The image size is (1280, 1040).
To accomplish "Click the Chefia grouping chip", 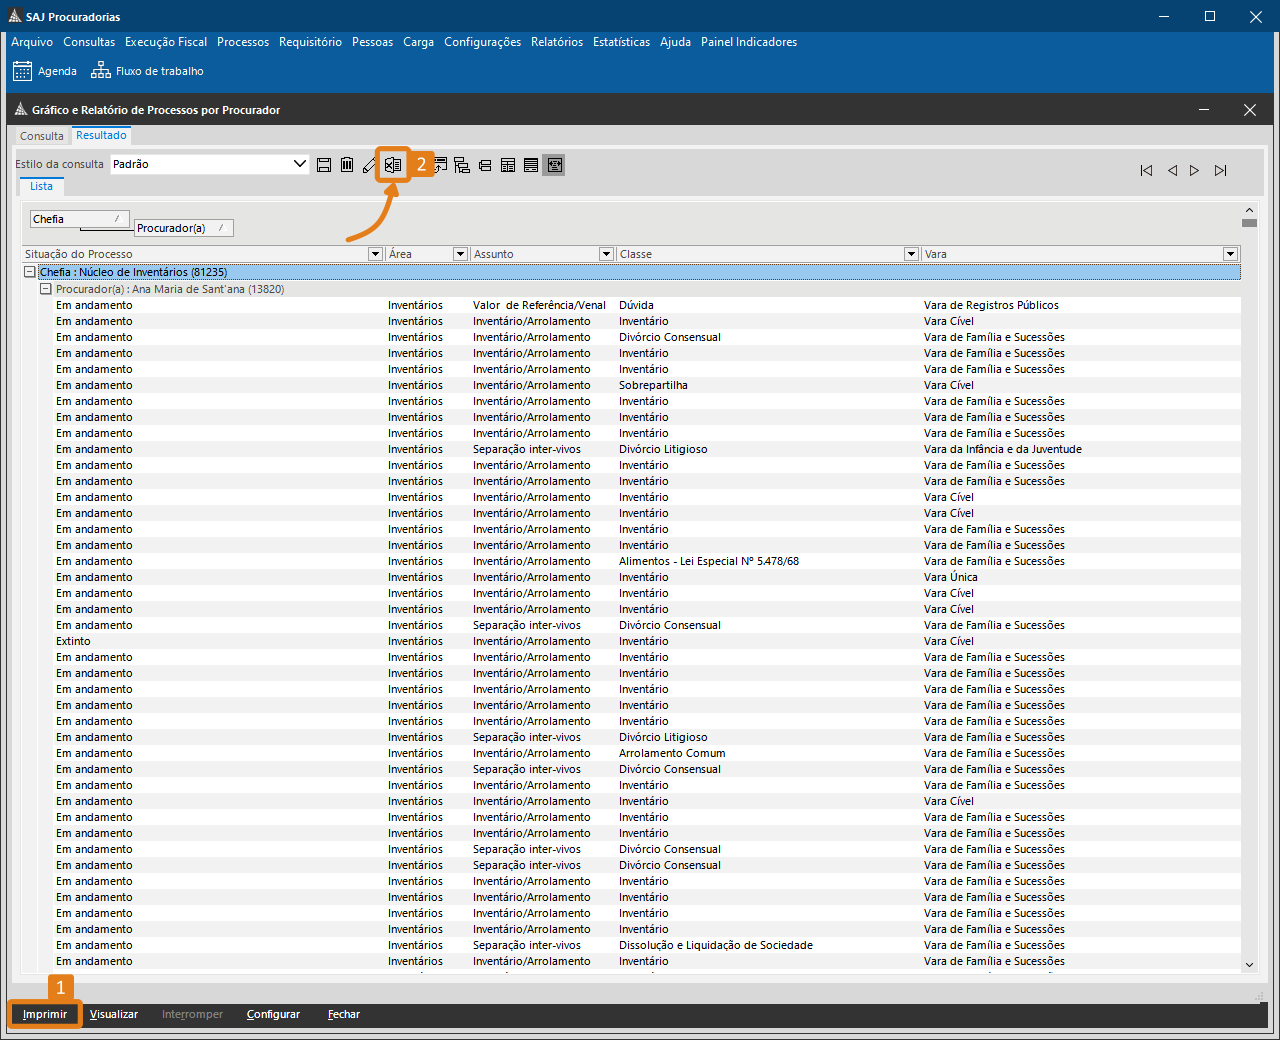I will (x=81, y=219).
